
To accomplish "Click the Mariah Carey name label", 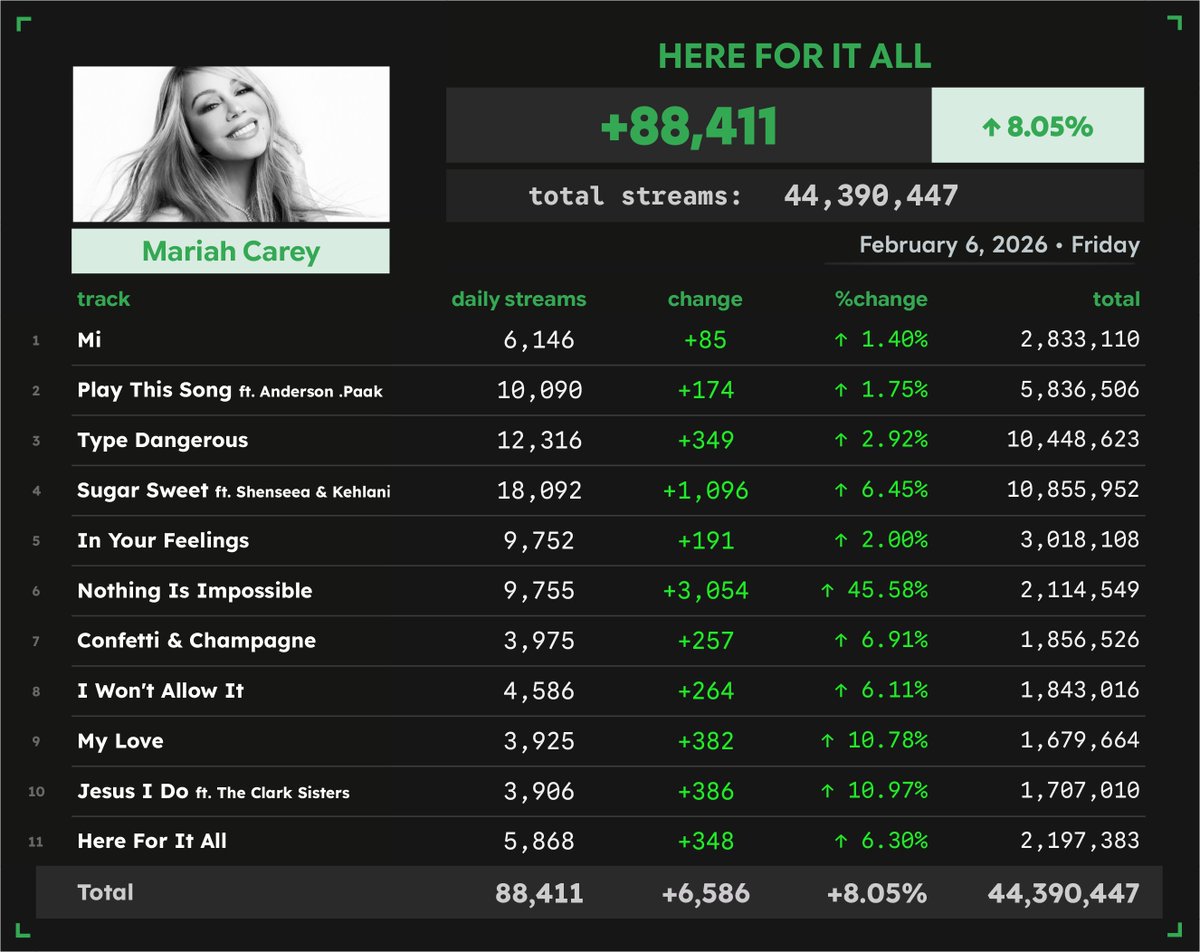I will pos(231,251).
